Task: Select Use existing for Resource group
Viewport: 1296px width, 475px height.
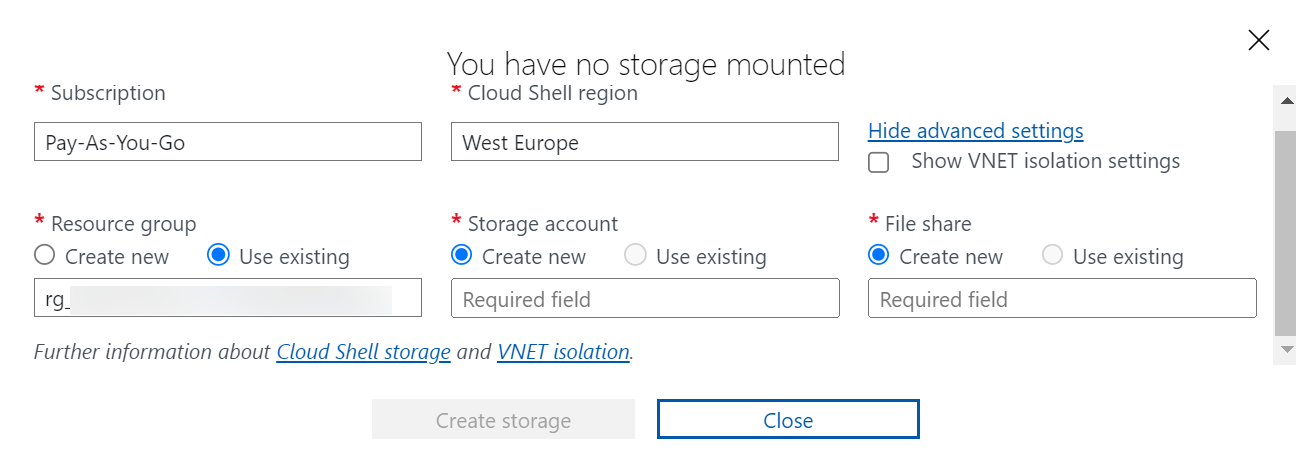Action: coord(218,256)
